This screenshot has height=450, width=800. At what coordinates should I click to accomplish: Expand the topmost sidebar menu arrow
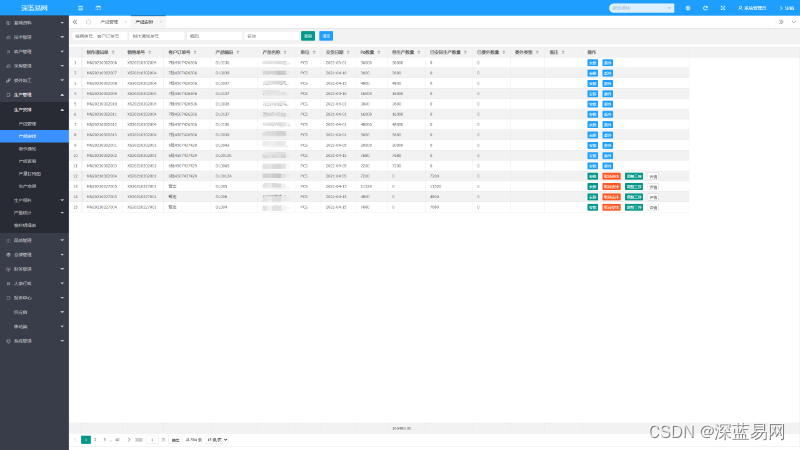point(62,23)
